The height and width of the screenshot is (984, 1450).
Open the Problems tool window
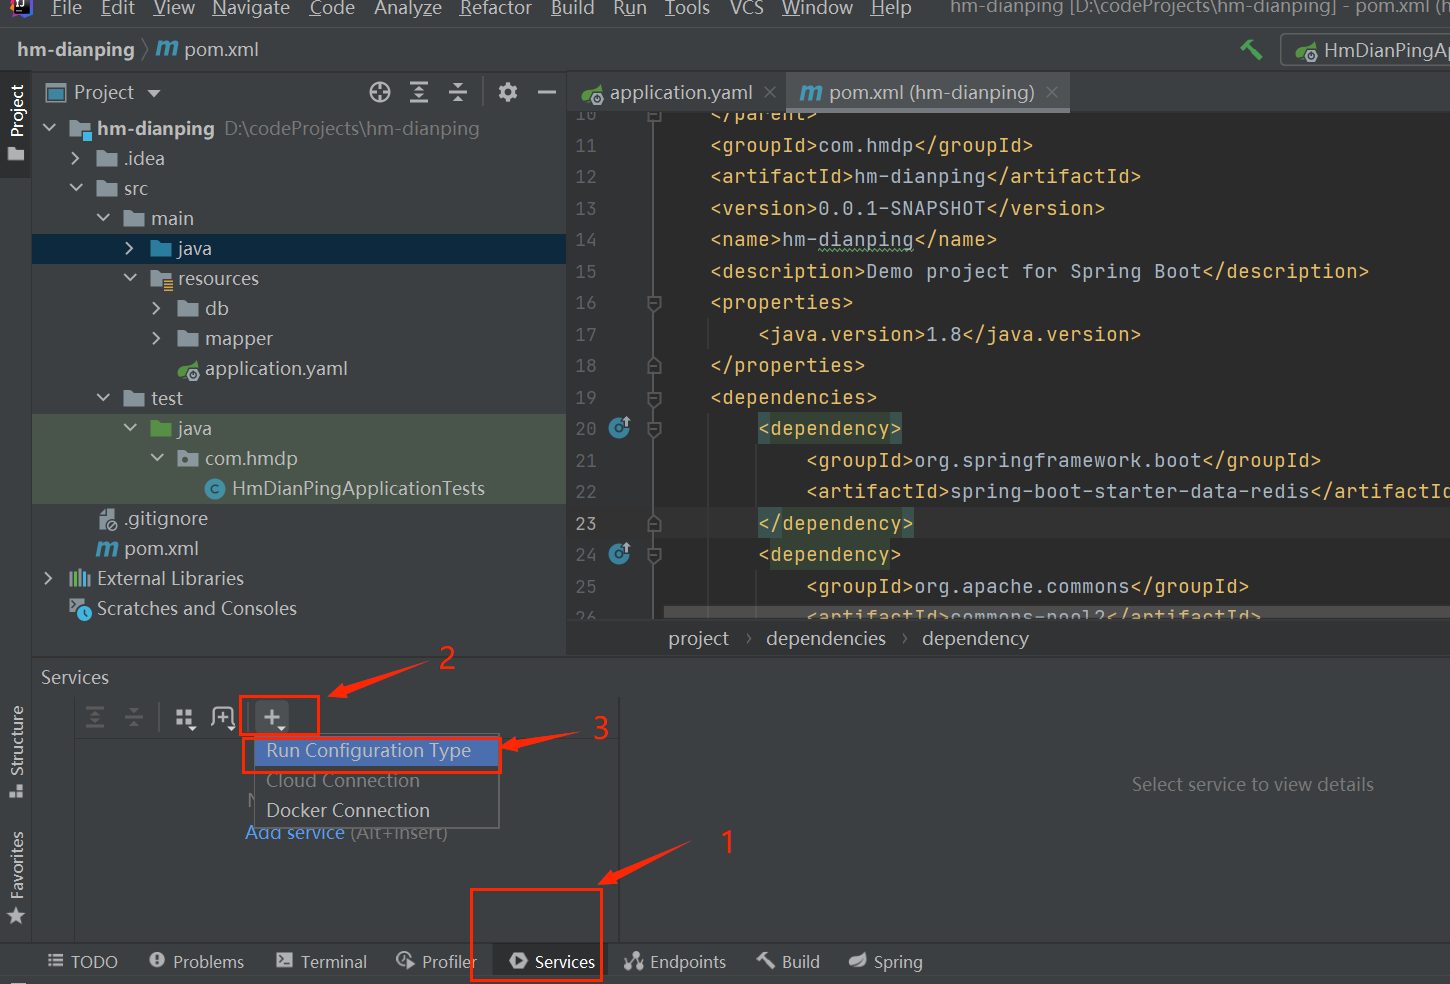(x=196, y=962)
